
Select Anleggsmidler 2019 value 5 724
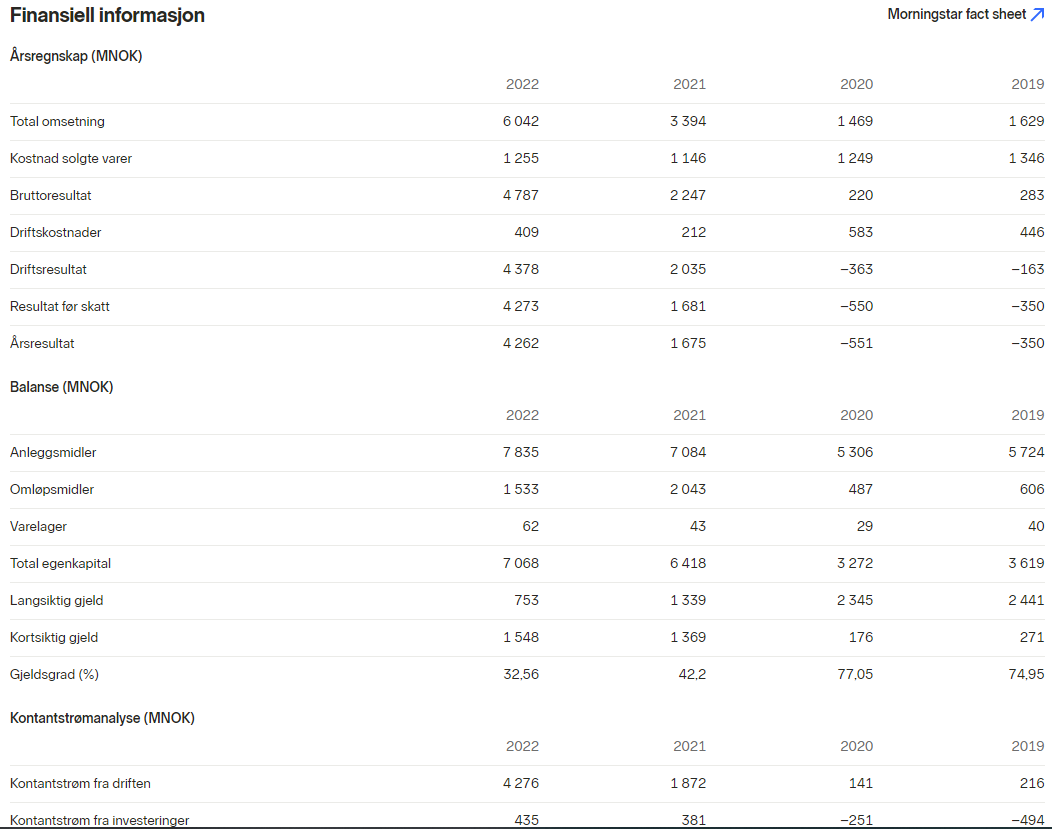coord(1027,452)
